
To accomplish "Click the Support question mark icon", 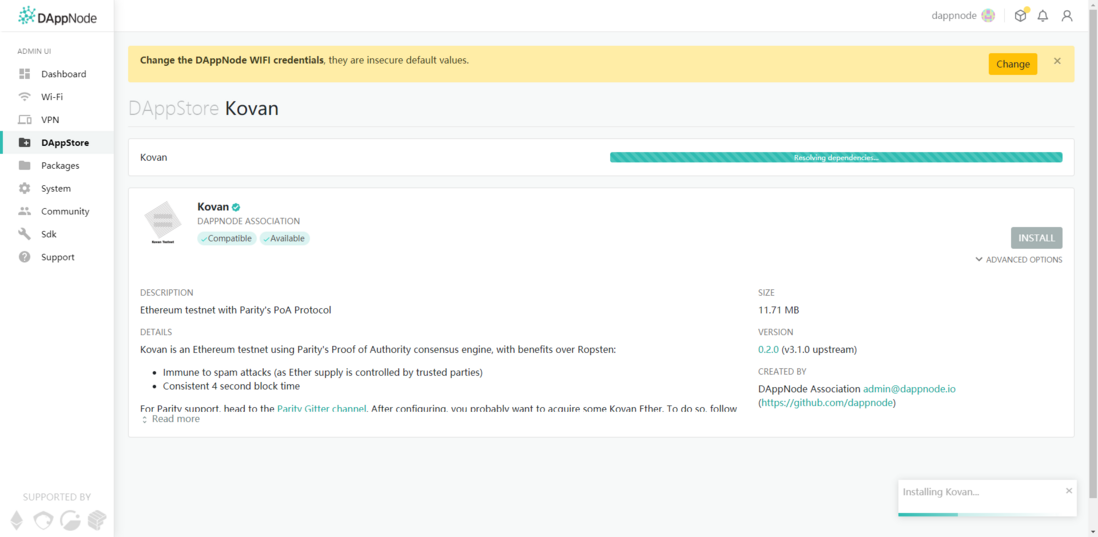I will [x=25, y=257].
